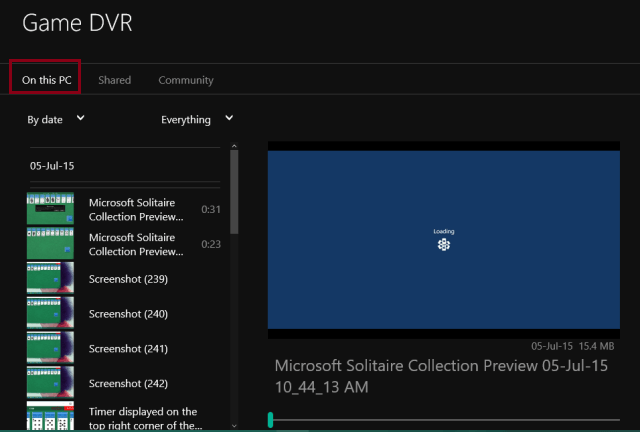Click the clip title 'Microsoft Solitaire Collection Preview 05-Jul-15'
This screenshot has height=432, width=640.
coord(441,376)
